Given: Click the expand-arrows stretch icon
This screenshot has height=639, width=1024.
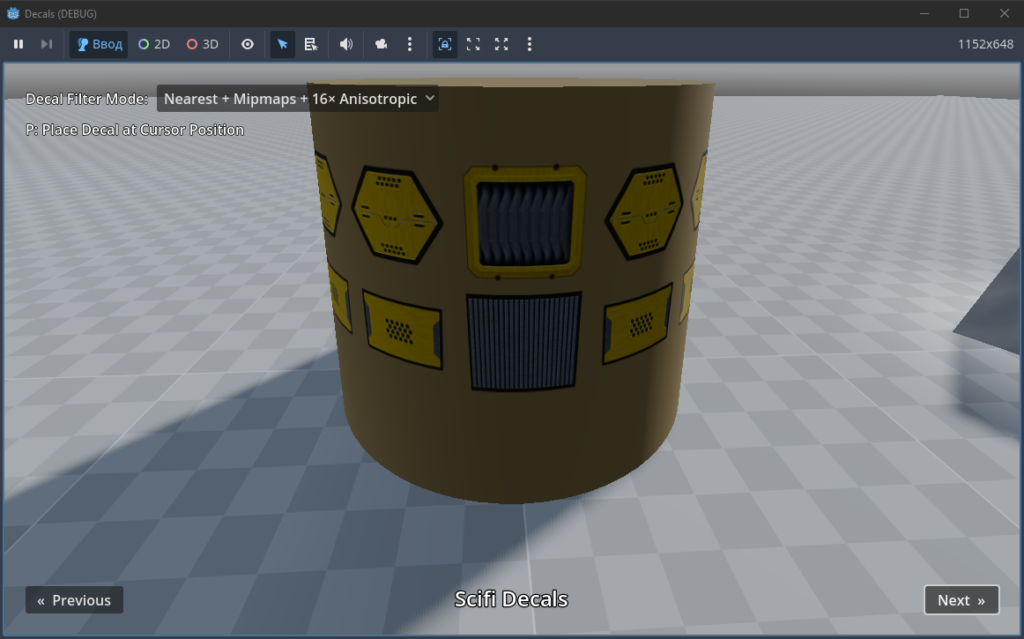Looking at the screenshot, I should point(502,44).
